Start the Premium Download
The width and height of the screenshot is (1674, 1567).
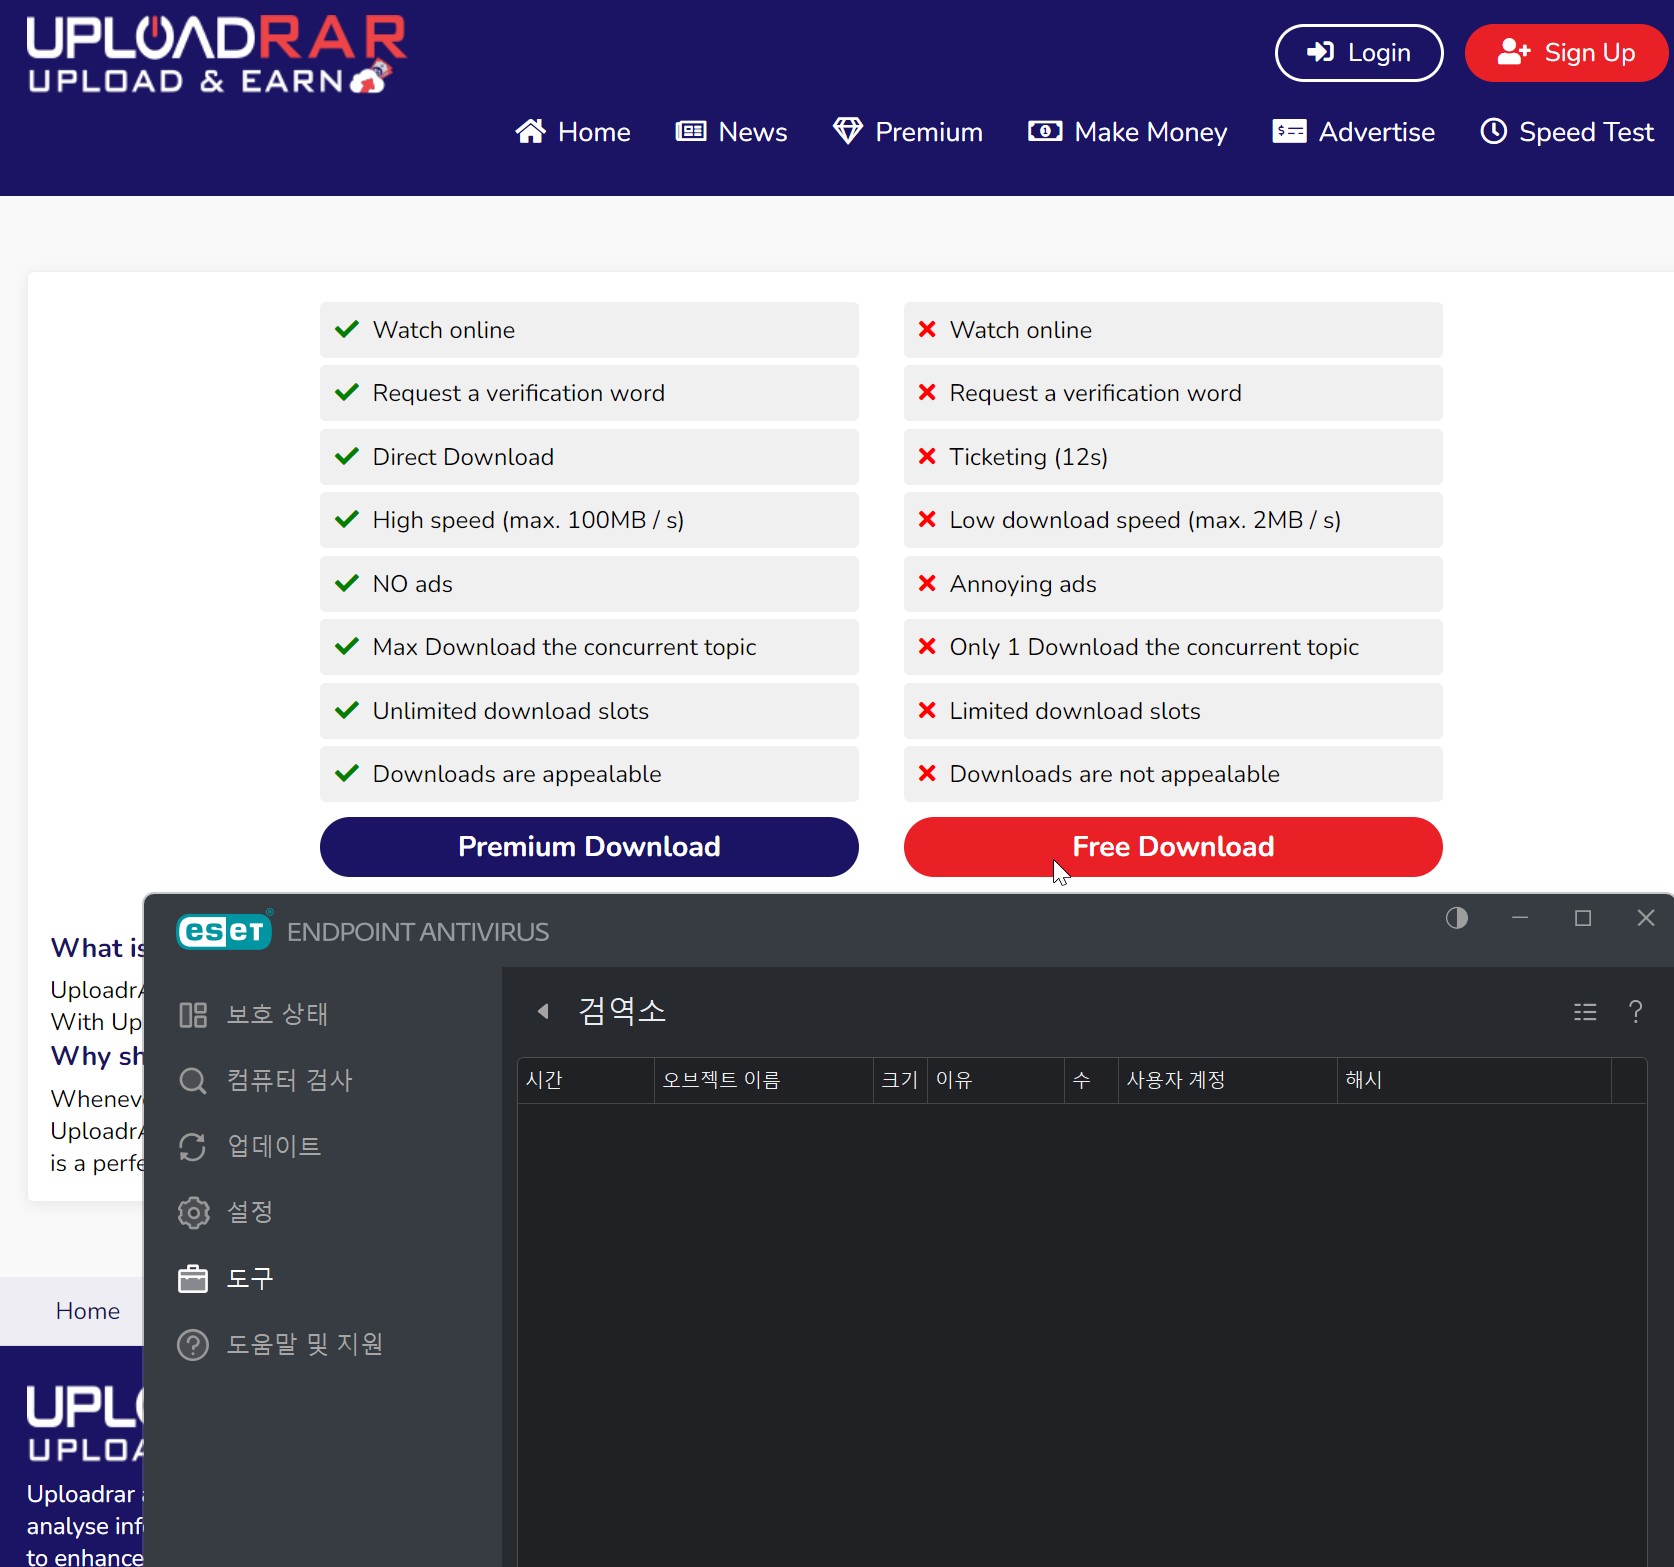(x=589, y=847)
